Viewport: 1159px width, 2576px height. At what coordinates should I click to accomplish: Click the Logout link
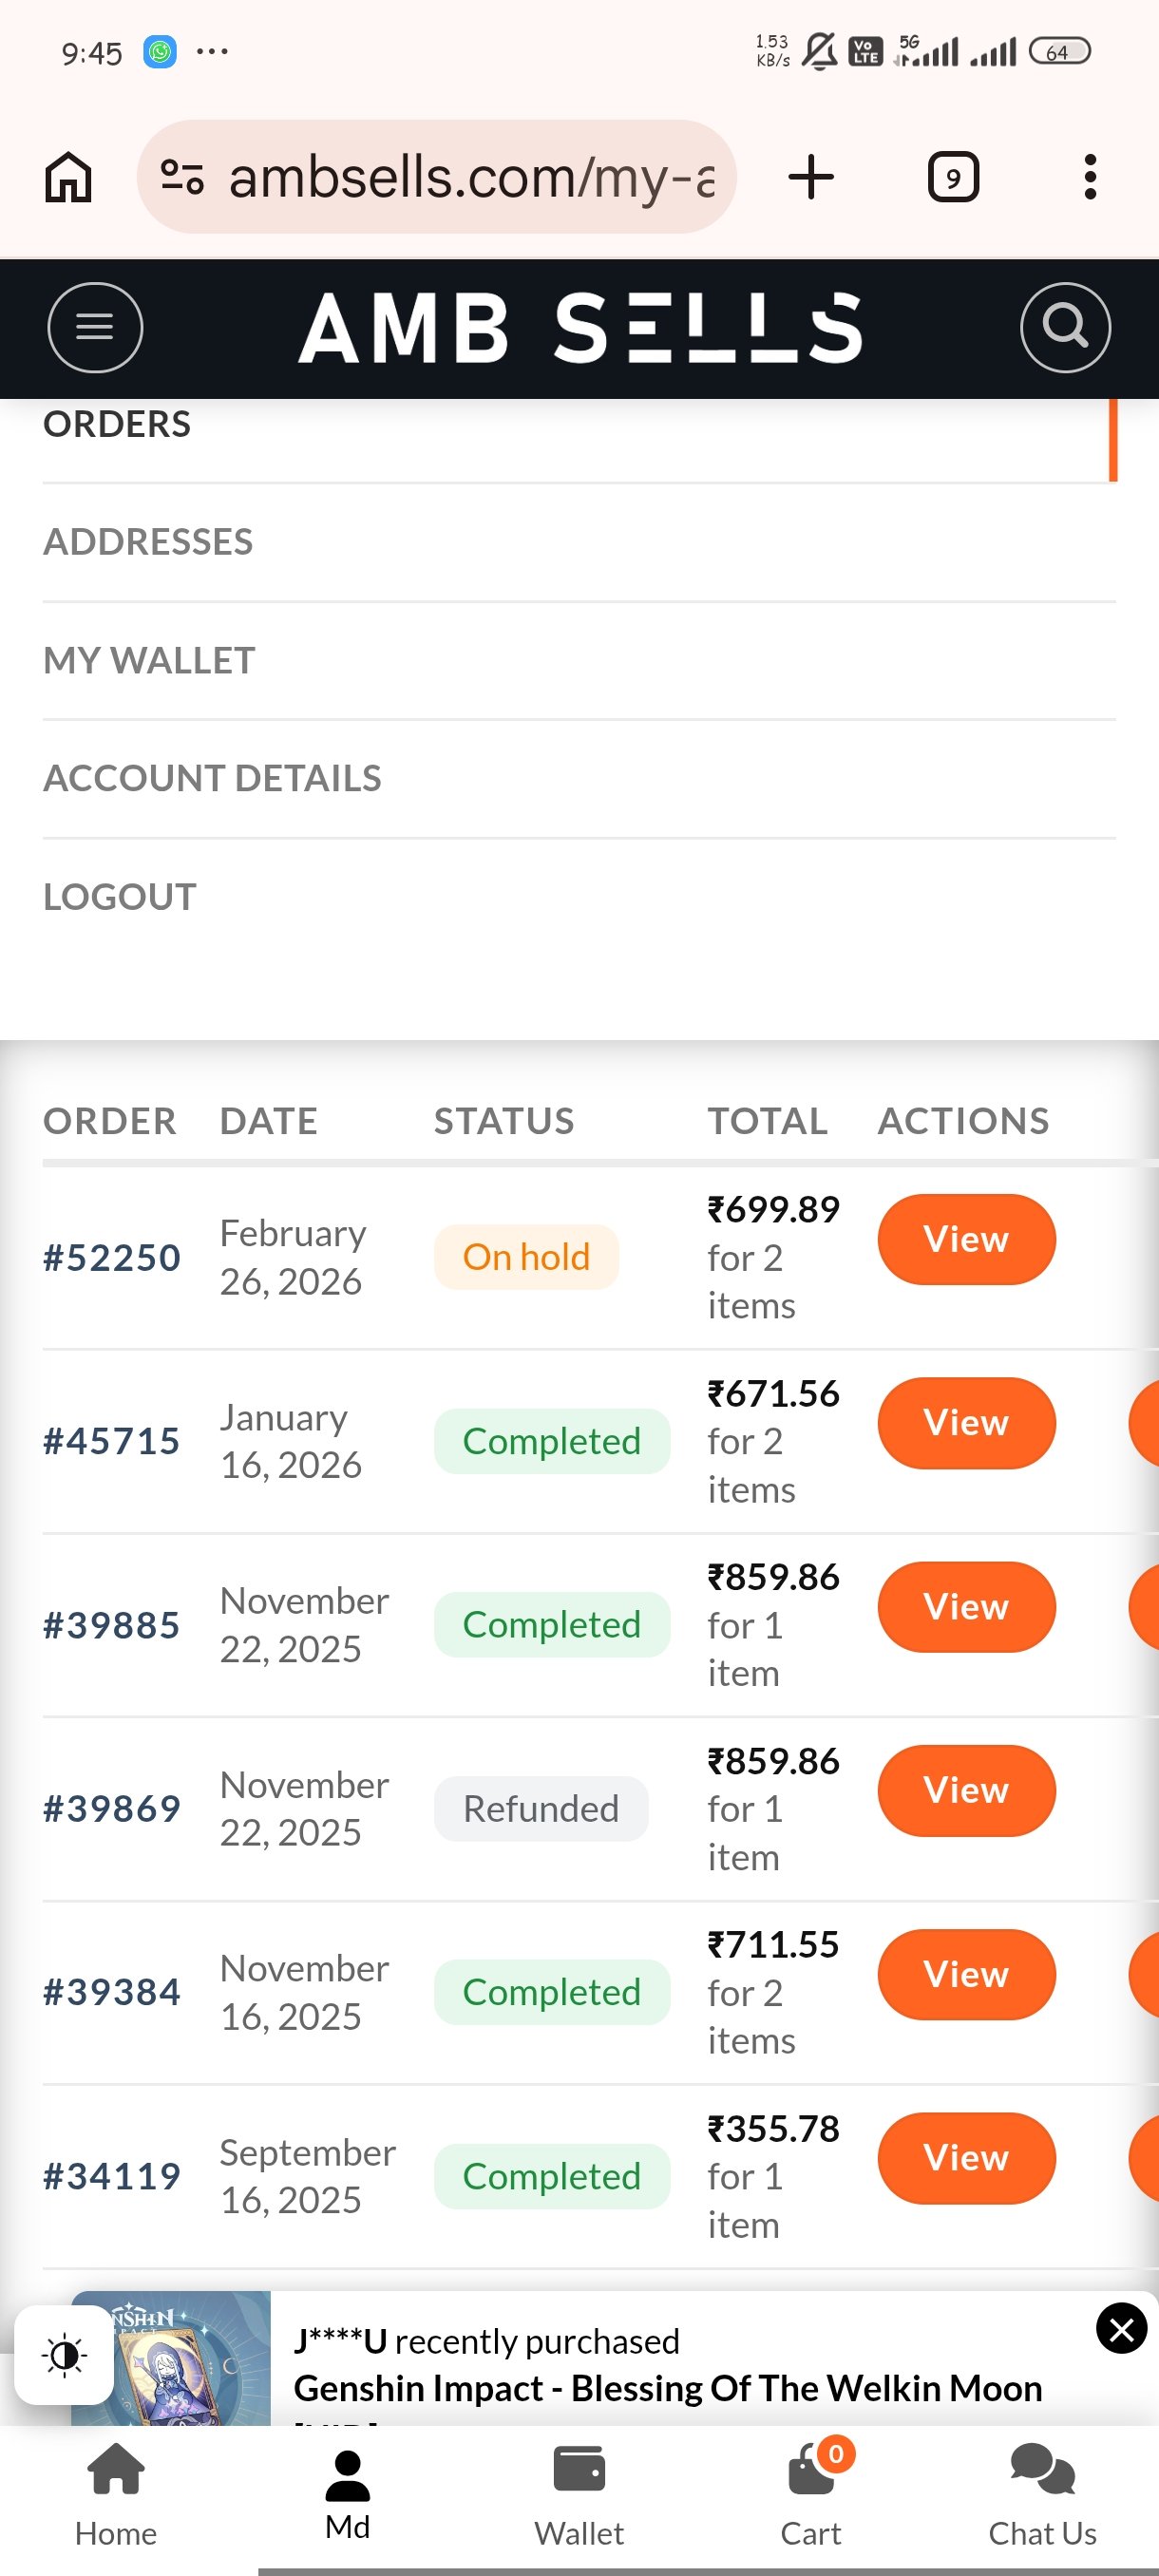120,897
